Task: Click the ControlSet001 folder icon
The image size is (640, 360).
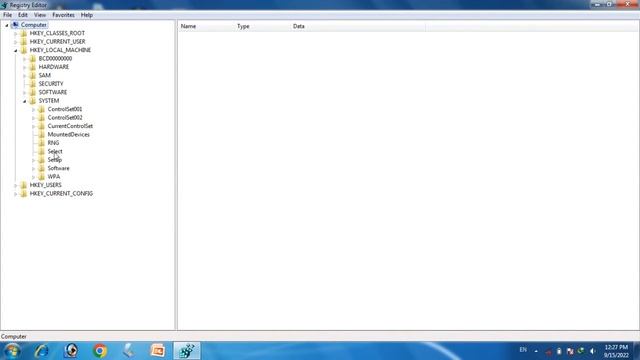Action: tap(42, 109)
